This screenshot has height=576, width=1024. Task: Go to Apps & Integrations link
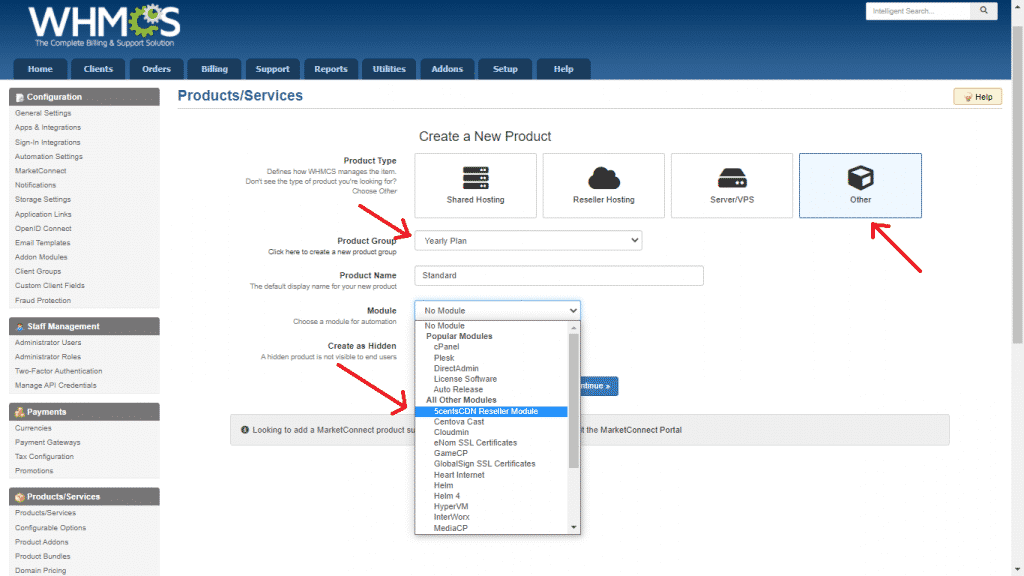point(48,127)
